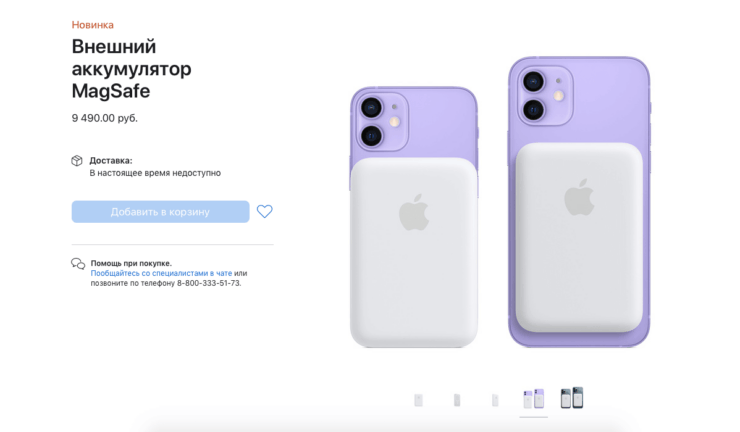Click the phone number 8-800-333-51-73
The image size is (740, 432).
point(208,283)
